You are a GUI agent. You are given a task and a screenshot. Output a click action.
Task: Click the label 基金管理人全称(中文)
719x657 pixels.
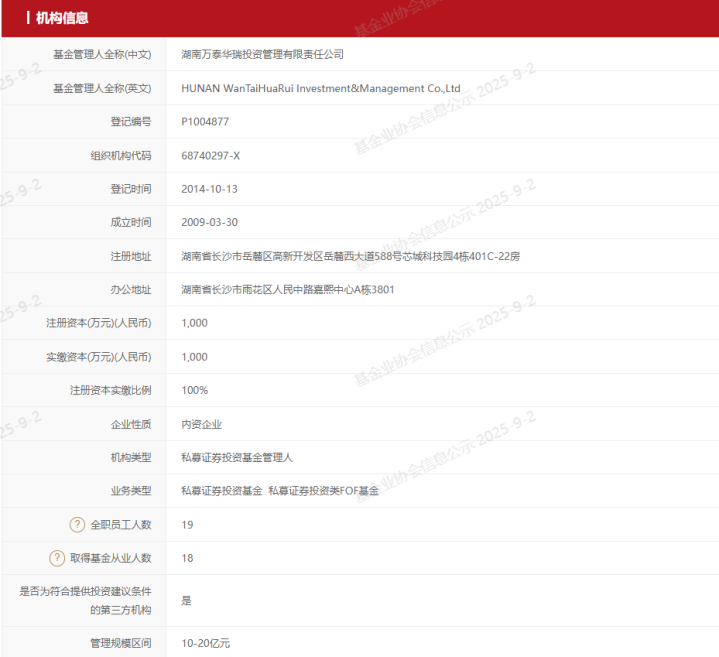102,55
